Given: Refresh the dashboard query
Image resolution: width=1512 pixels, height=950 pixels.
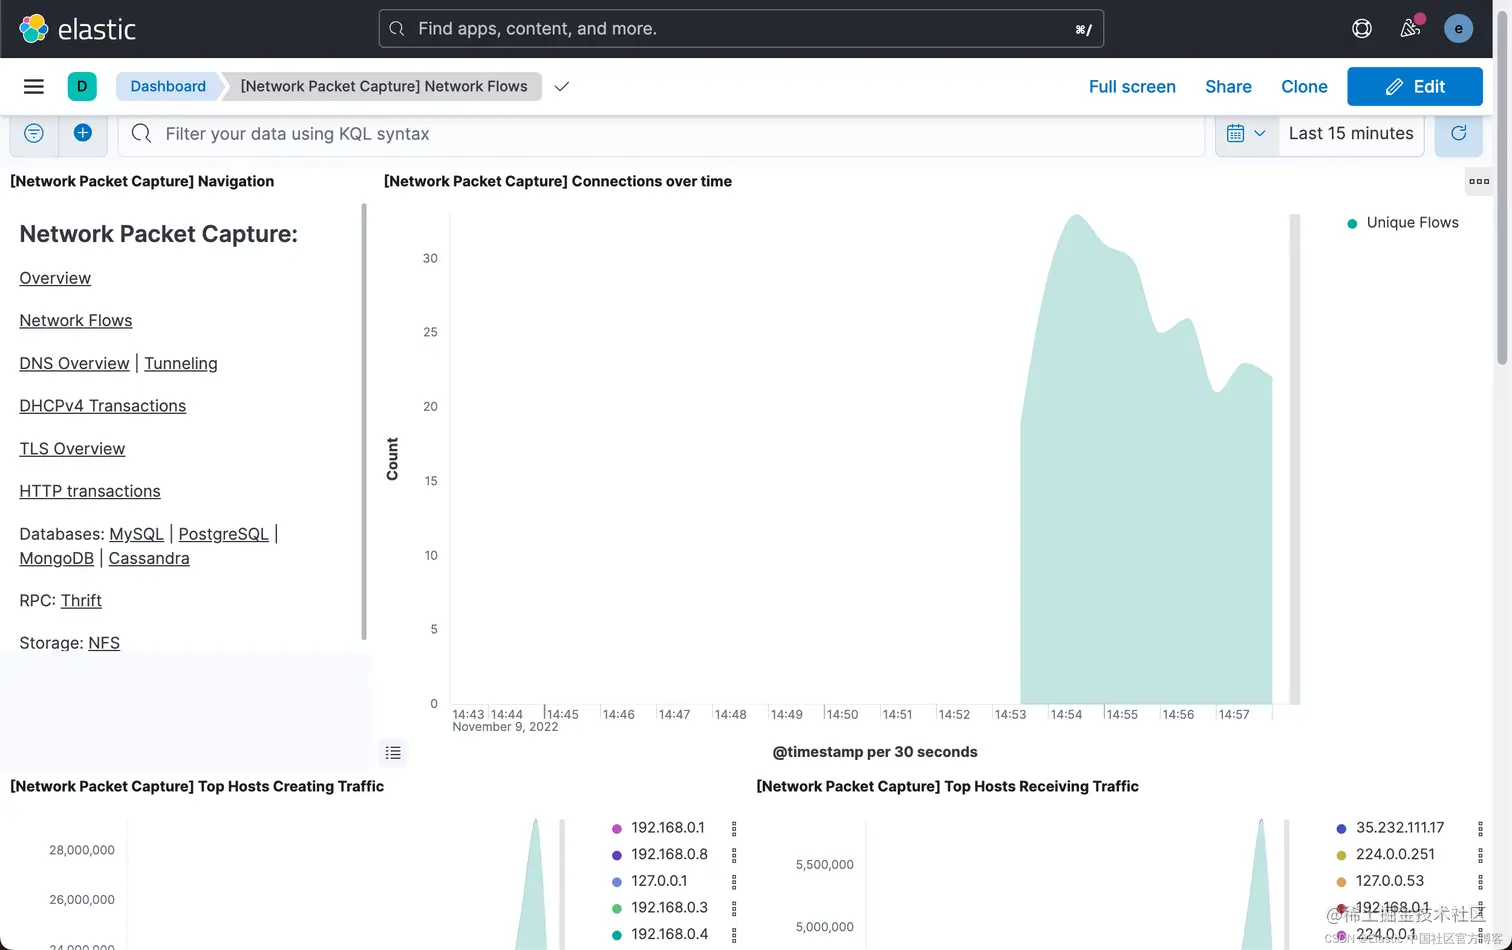Looking at the screenshot, I should pyautogui.click(x=1459, y=133).
